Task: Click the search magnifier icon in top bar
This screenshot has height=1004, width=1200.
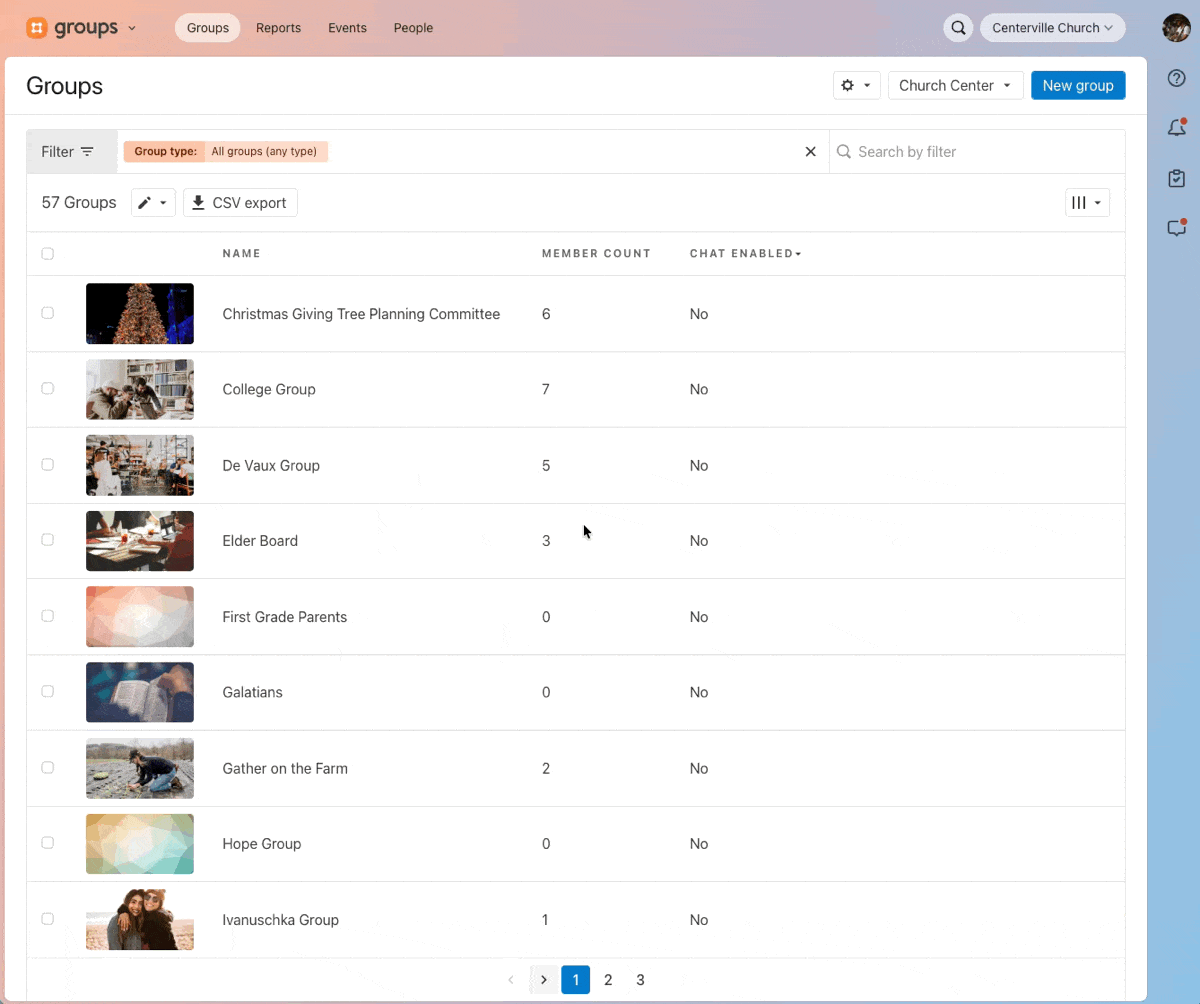Action: pos(958,28)
